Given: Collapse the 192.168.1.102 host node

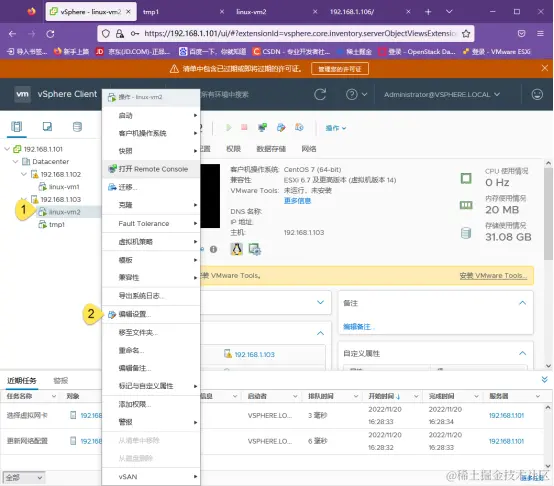Looking at the screenshot, I should (x=24, y=174).
